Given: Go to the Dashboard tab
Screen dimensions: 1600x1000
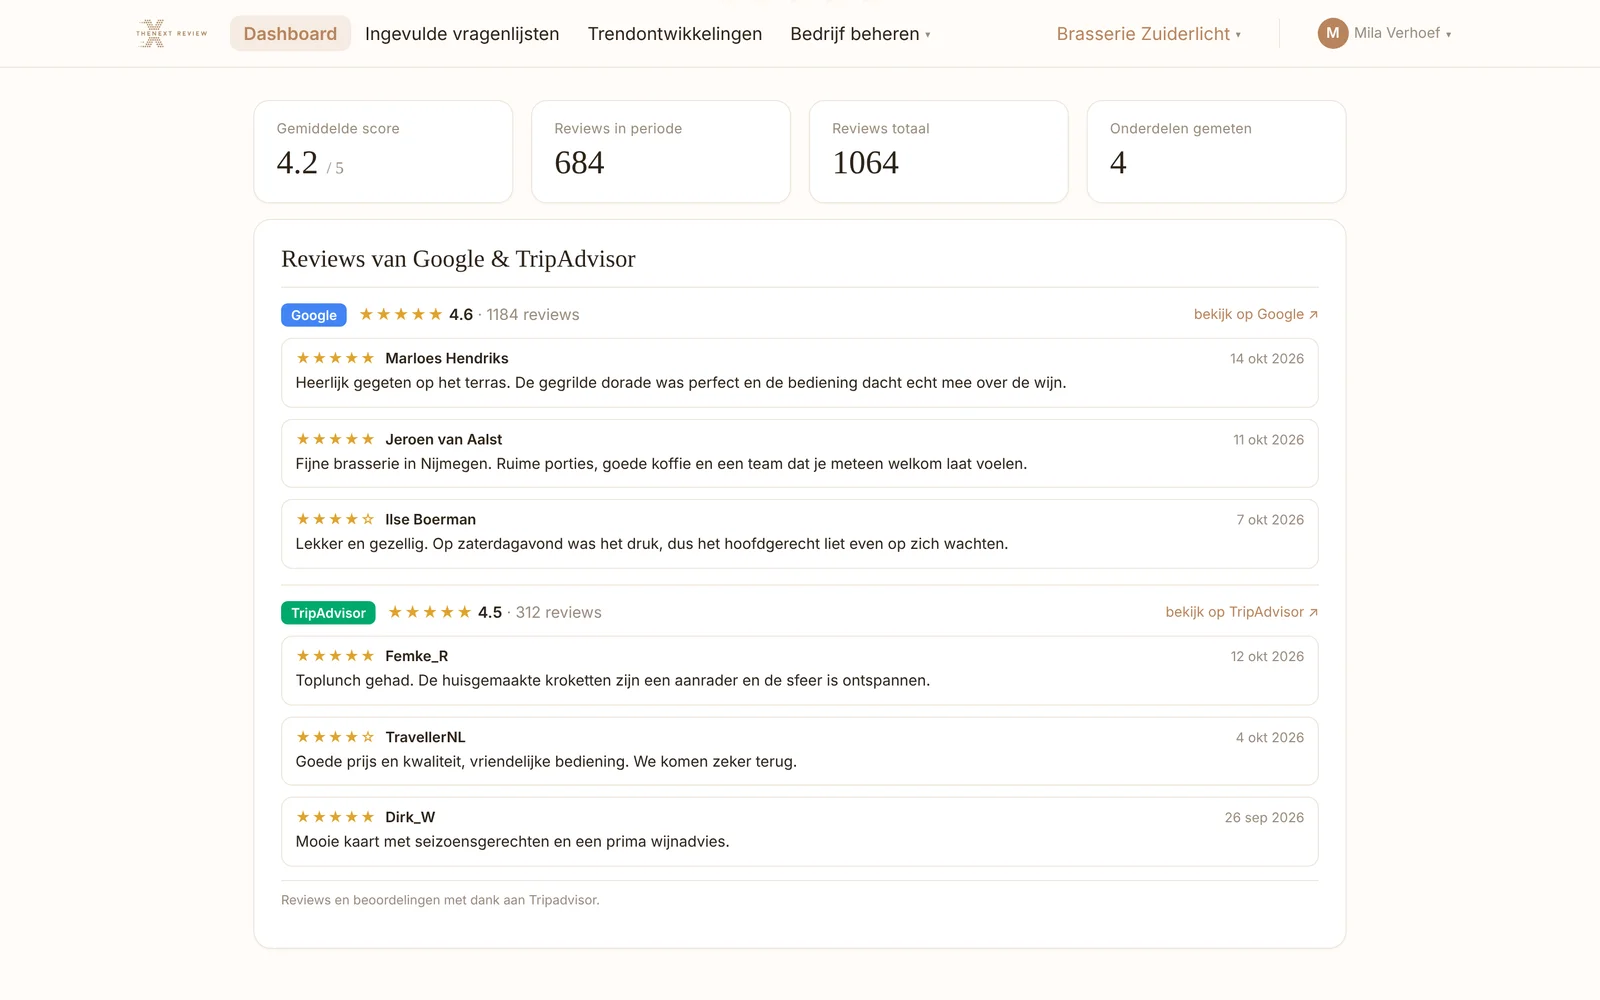Looking at the screenshot, I should click(290, 33).
